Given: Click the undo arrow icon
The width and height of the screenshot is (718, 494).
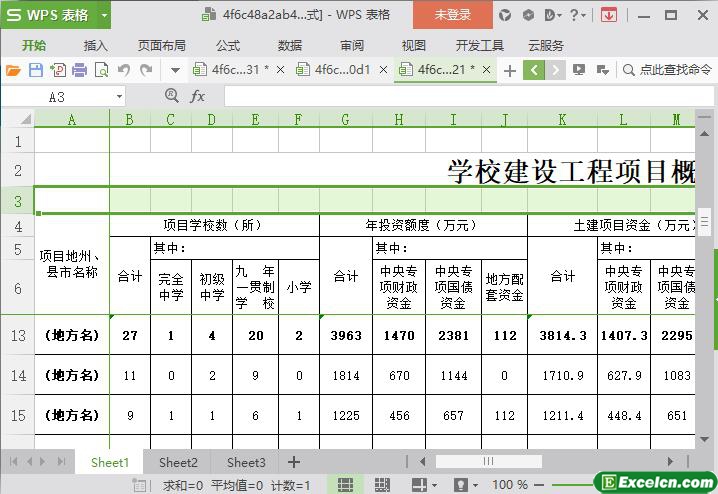Looking at the screenshot, I should click(x=124, y=70).
